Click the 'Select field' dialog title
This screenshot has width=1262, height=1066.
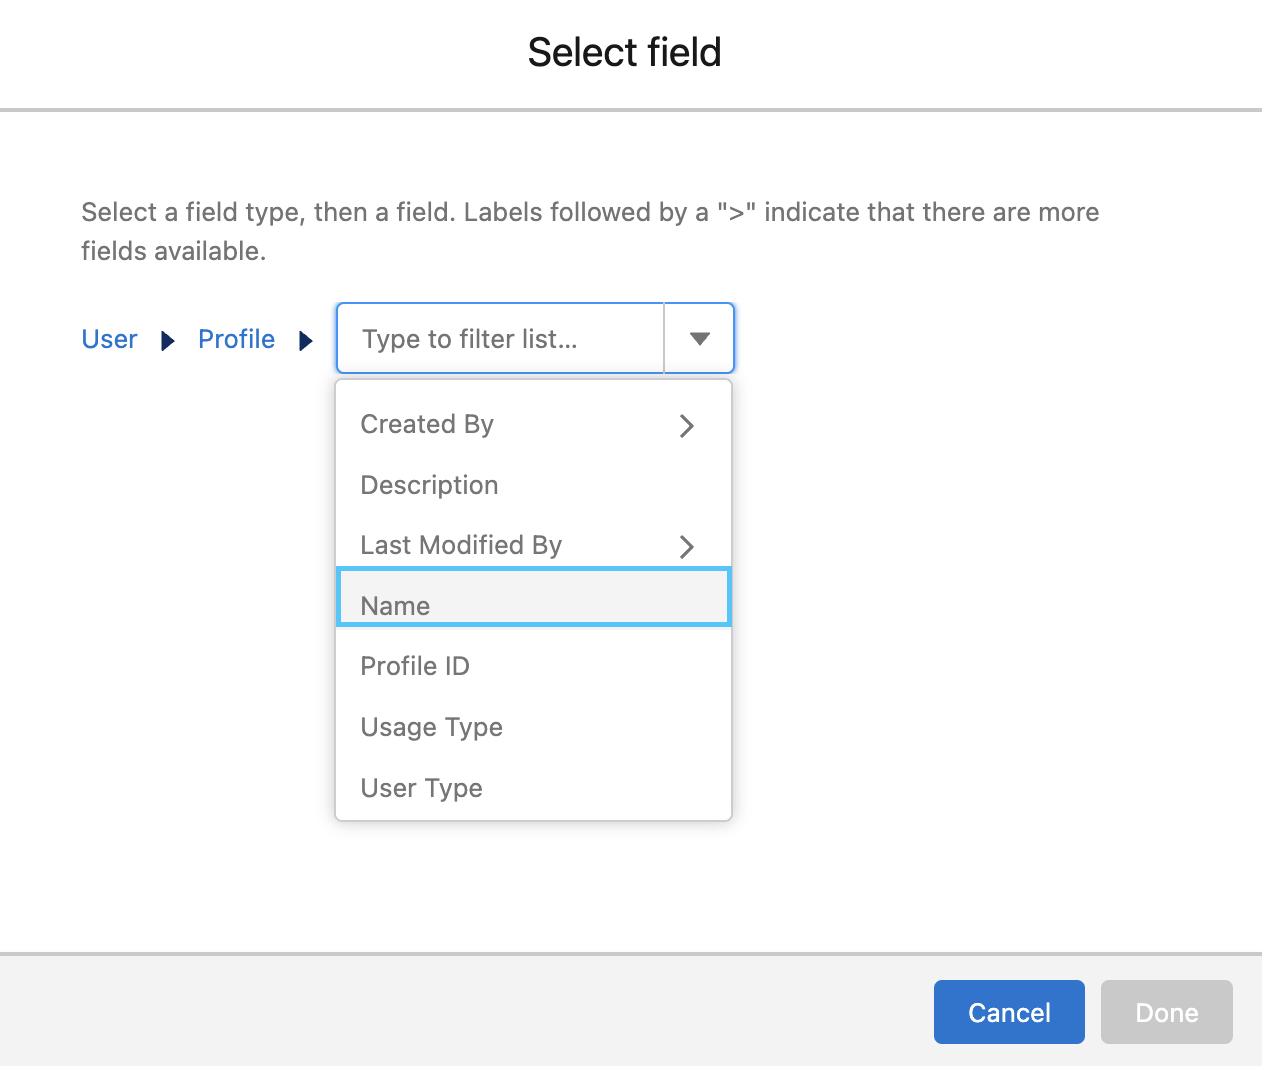(x=624, y=52)
